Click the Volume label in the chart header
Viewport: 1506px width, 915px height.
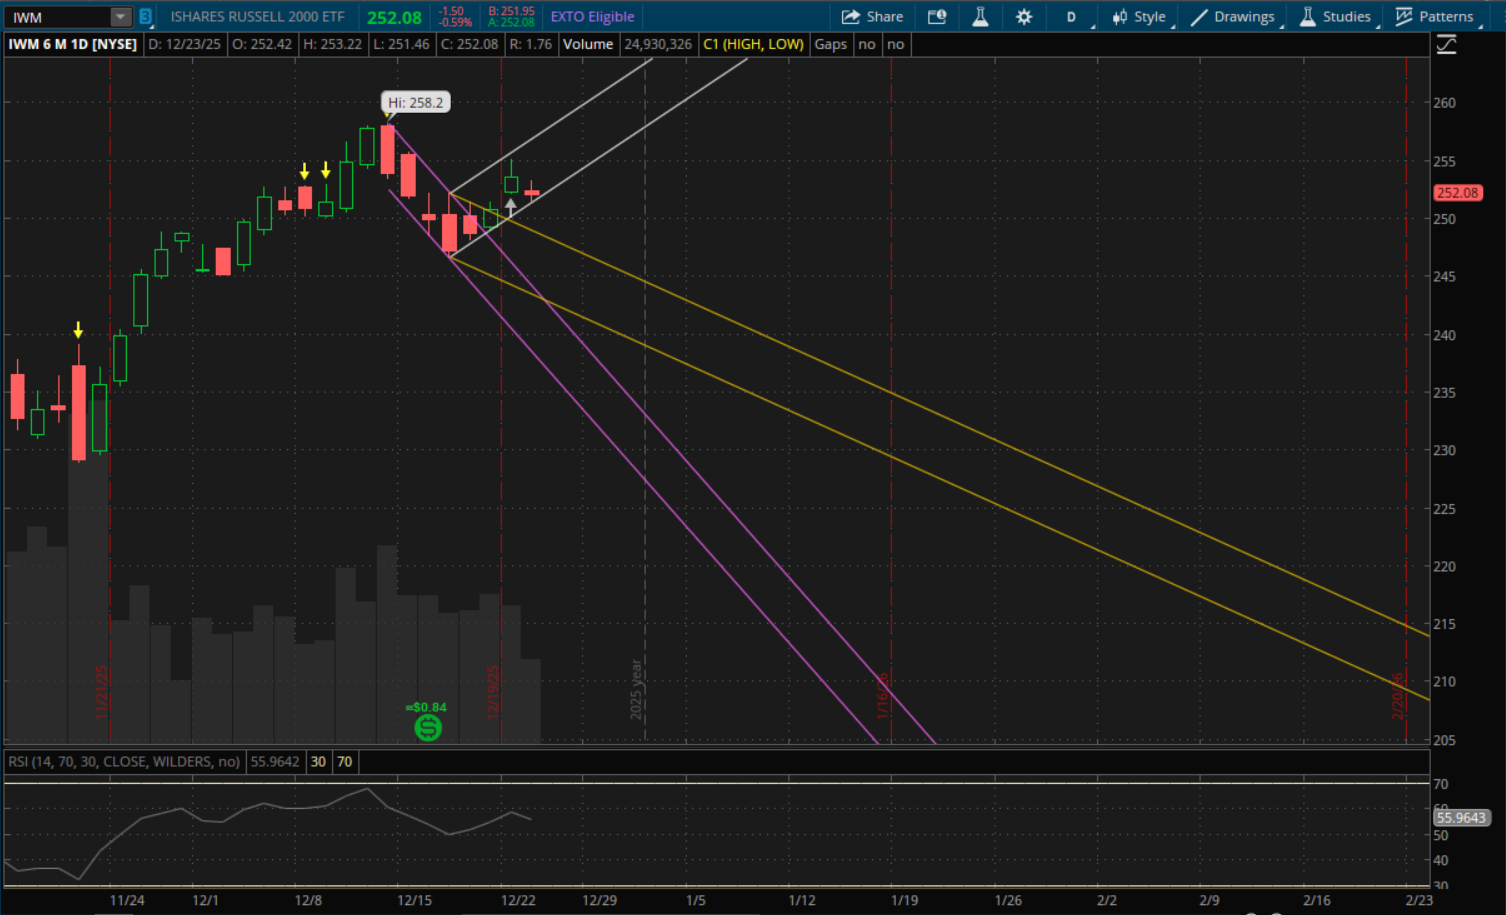587,44
